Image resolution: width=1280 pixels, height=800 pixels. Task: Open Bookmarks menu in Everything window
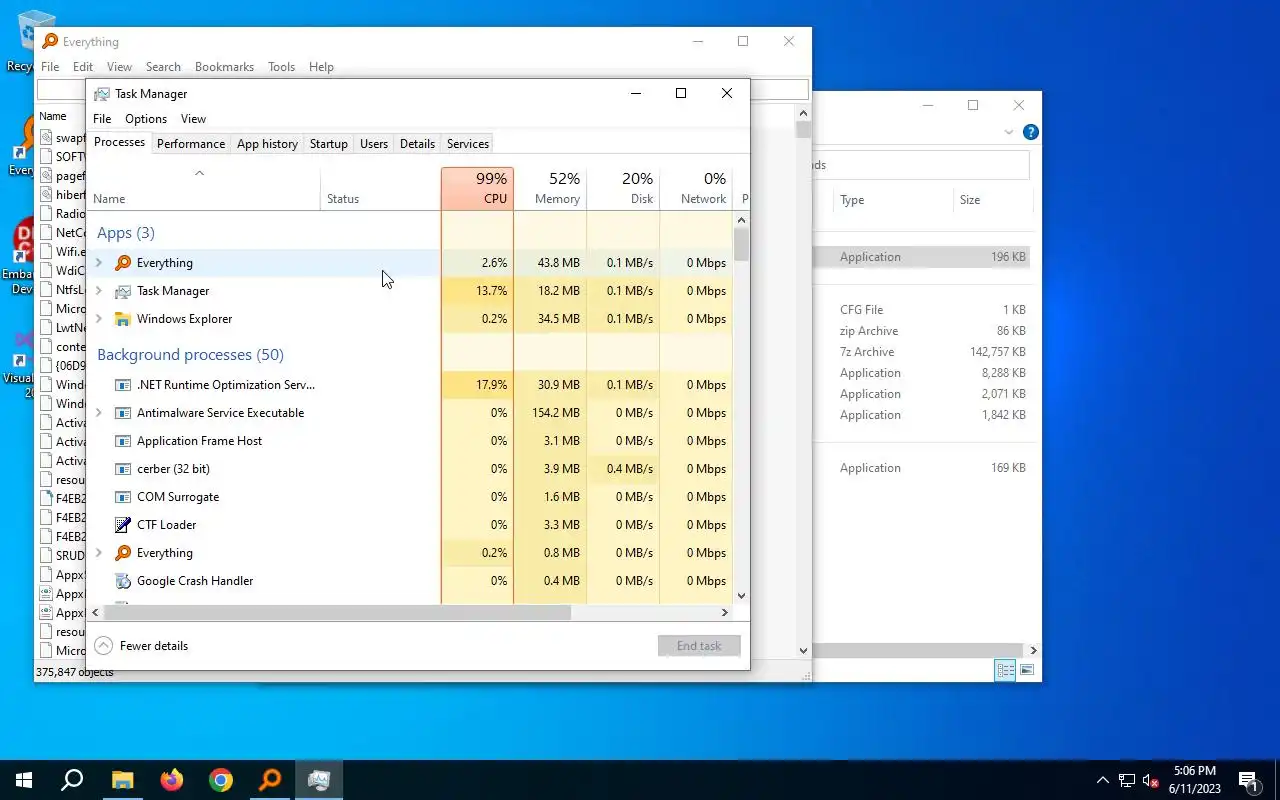point(224,67)
